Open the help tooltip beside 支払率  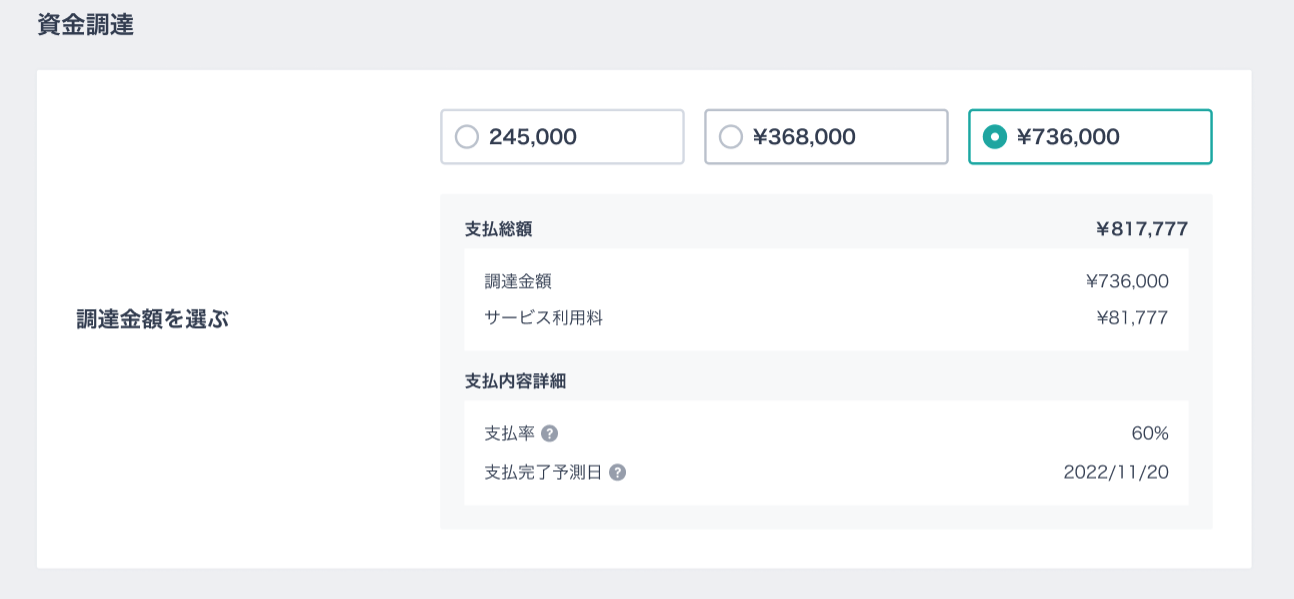click(549, 433)
